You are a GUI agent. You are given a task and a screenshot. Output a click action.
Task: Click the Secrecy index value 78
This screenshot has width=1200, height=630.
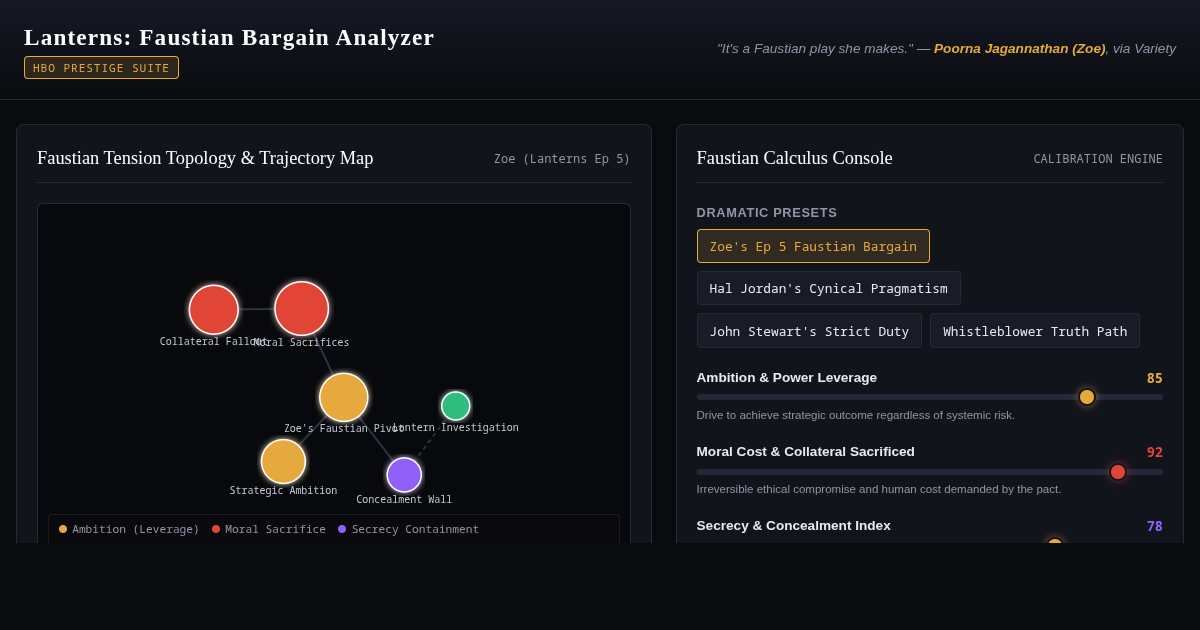pyautogui.click(x=1154, y=526)
